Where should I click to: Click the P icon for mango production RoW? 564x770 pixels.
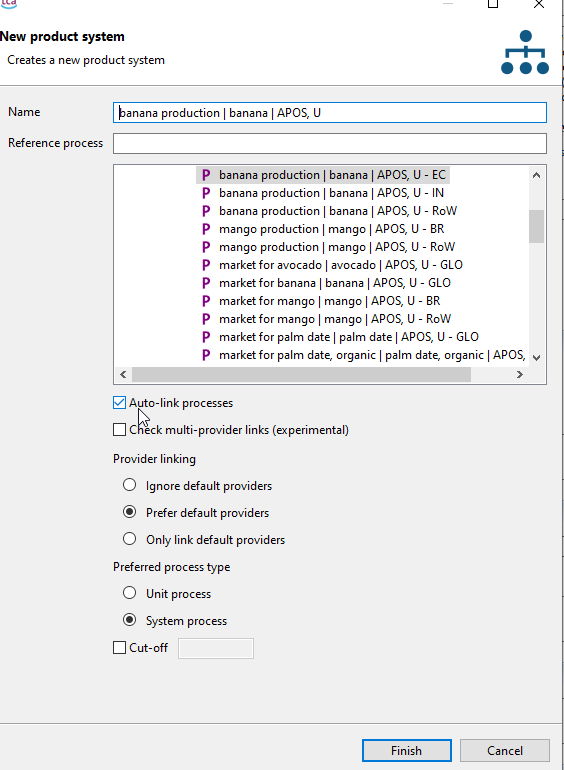pos(206,247)
